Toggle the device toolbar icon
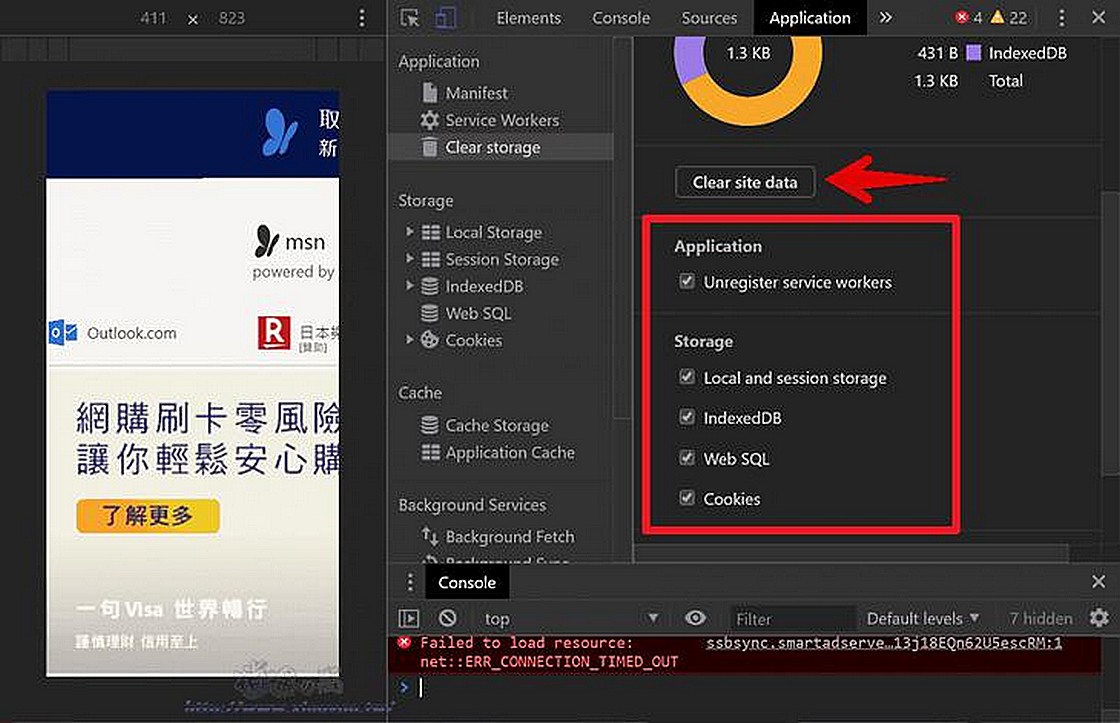The image size is (1120, 723). [x=446, y=18]
